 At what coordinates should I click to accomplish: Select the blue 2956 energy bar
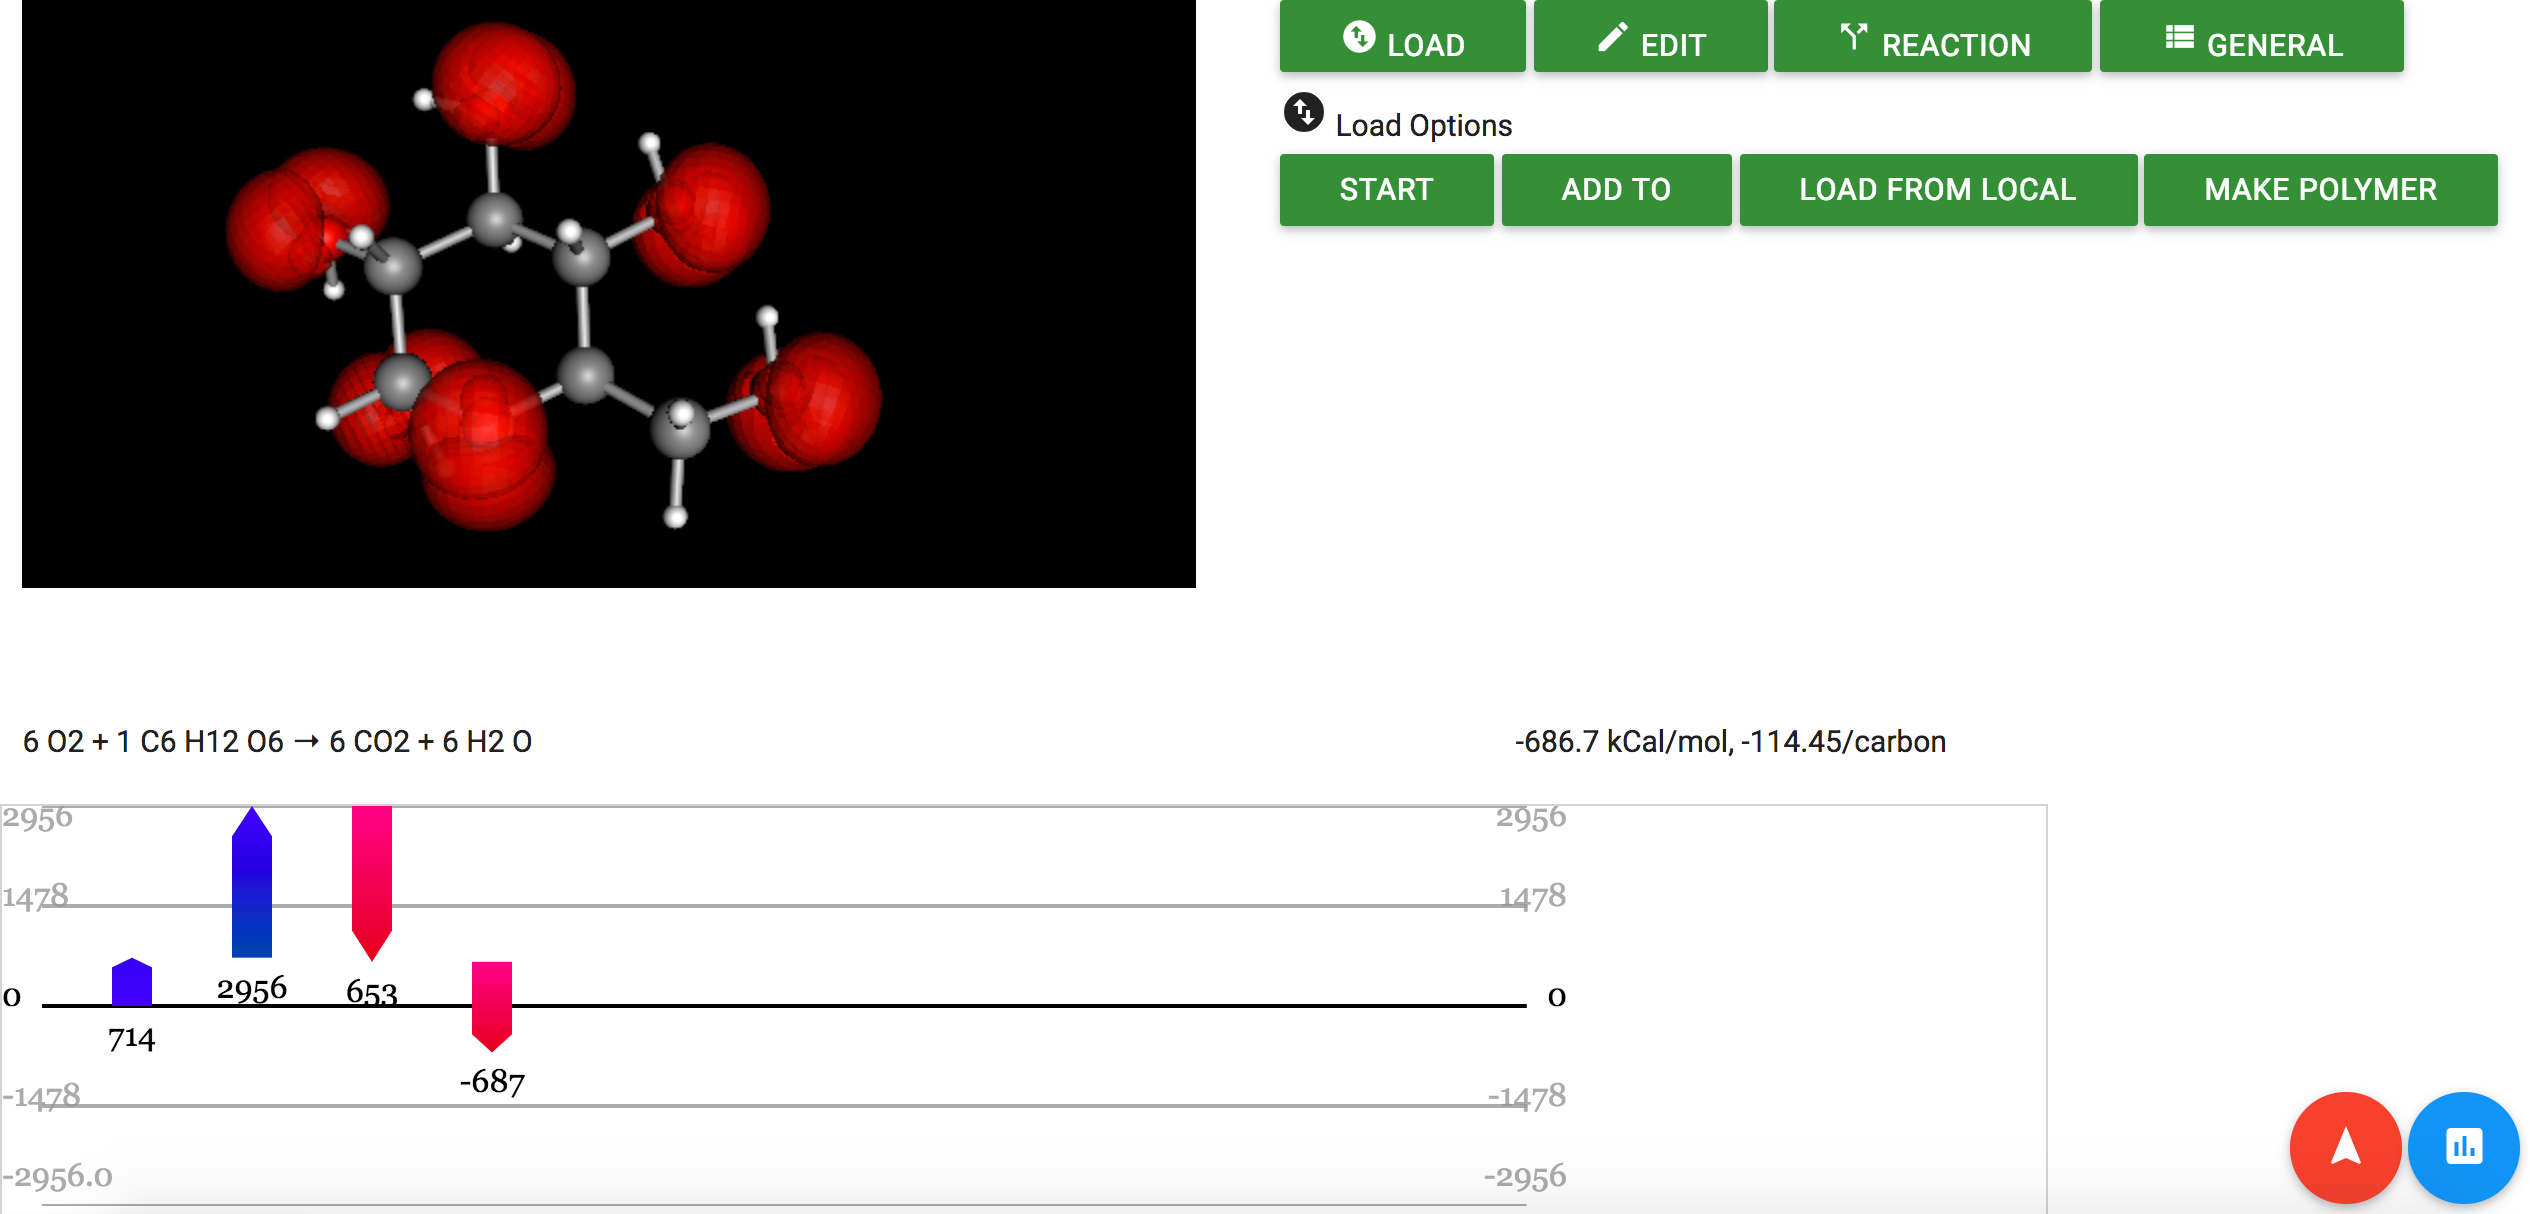(x=252, y=885)
